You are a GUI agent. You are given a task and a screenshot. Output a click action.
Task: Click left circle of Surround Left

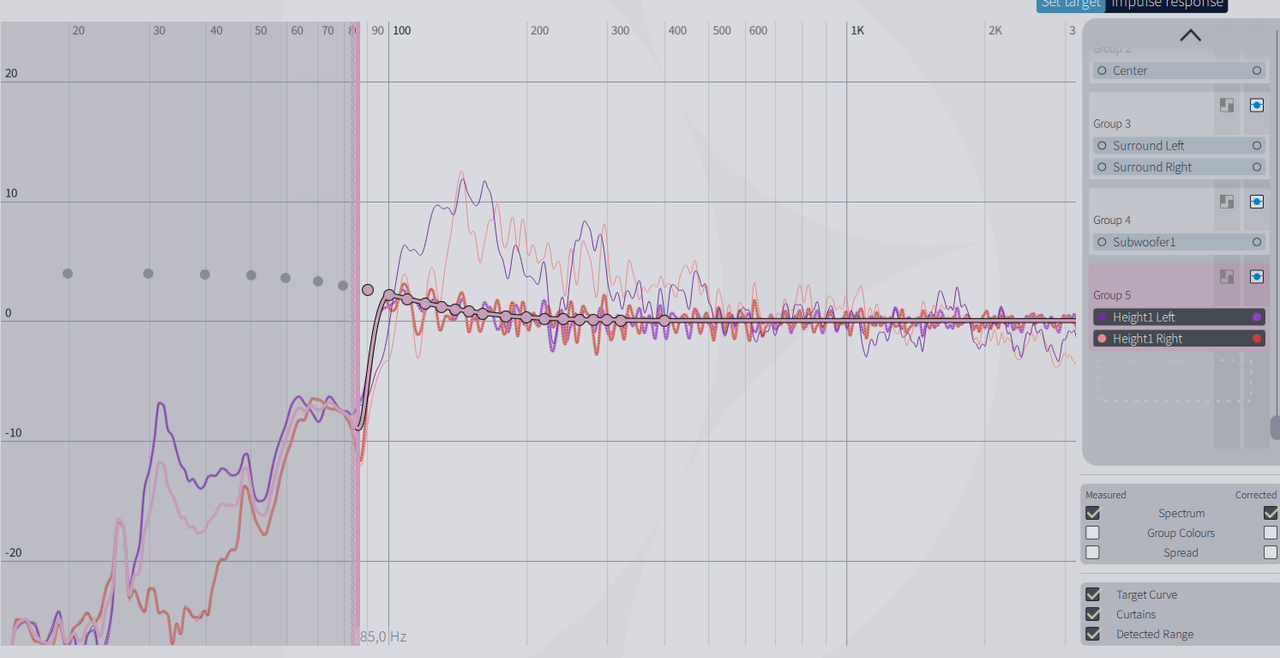(x=1102, y=146)
